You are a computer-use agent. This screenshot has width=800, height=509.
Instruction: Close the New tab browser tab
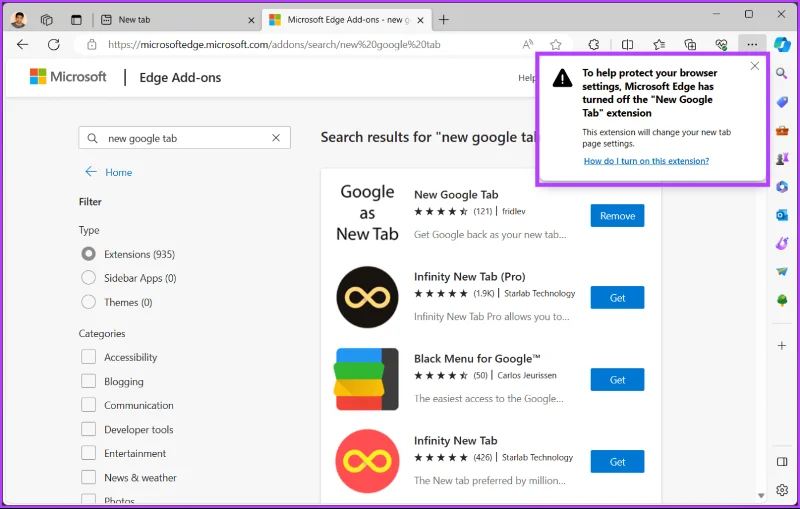tap(251, 20)
